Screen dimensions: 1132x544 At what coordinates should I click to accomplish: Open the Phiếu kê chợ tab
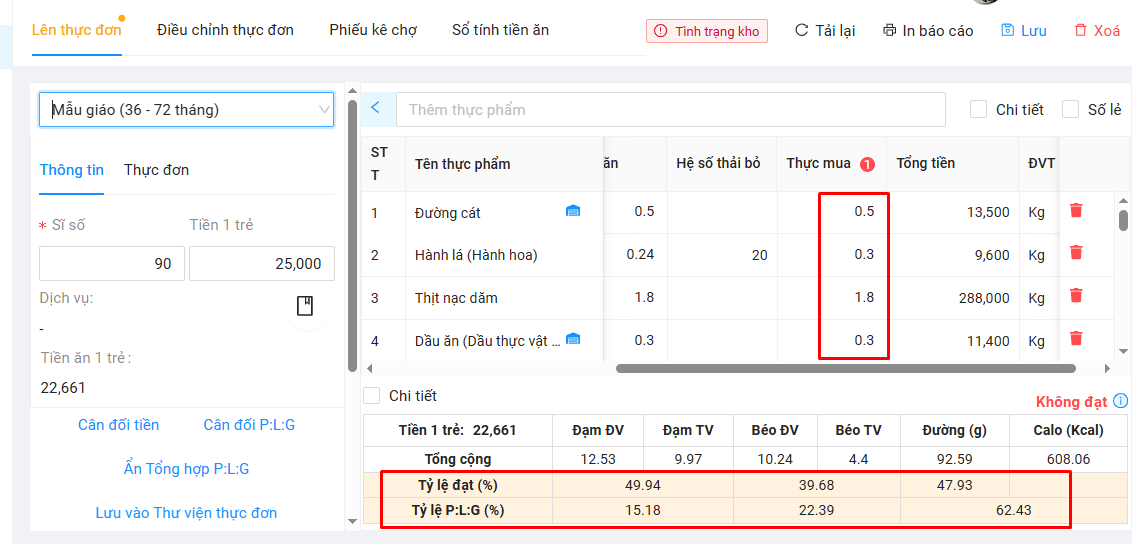click(373, 30)
